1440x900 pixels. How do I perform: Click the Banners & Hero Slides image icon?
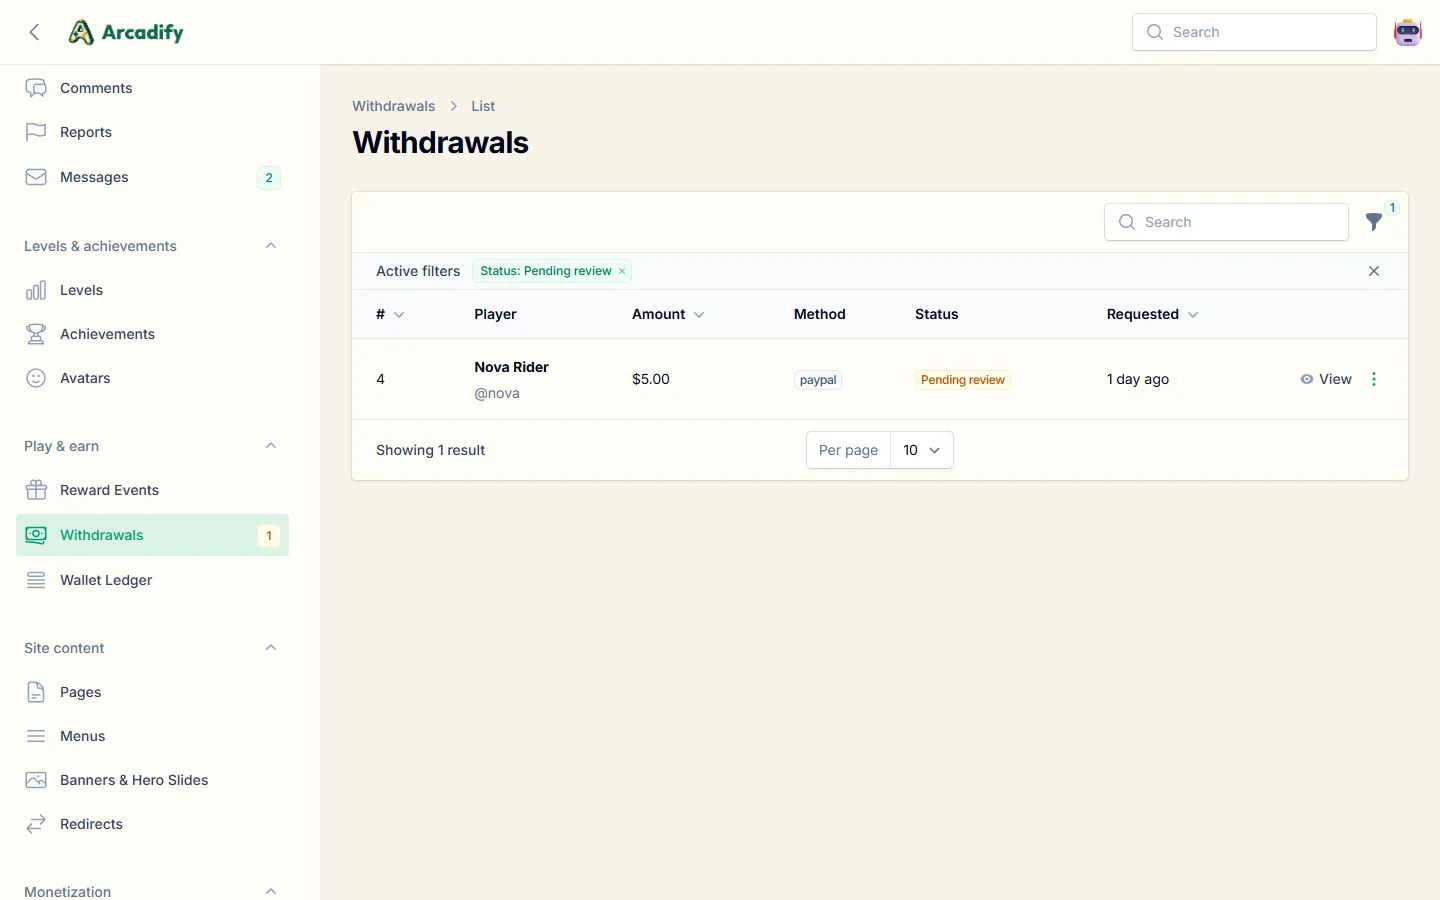tap(36, 780)
